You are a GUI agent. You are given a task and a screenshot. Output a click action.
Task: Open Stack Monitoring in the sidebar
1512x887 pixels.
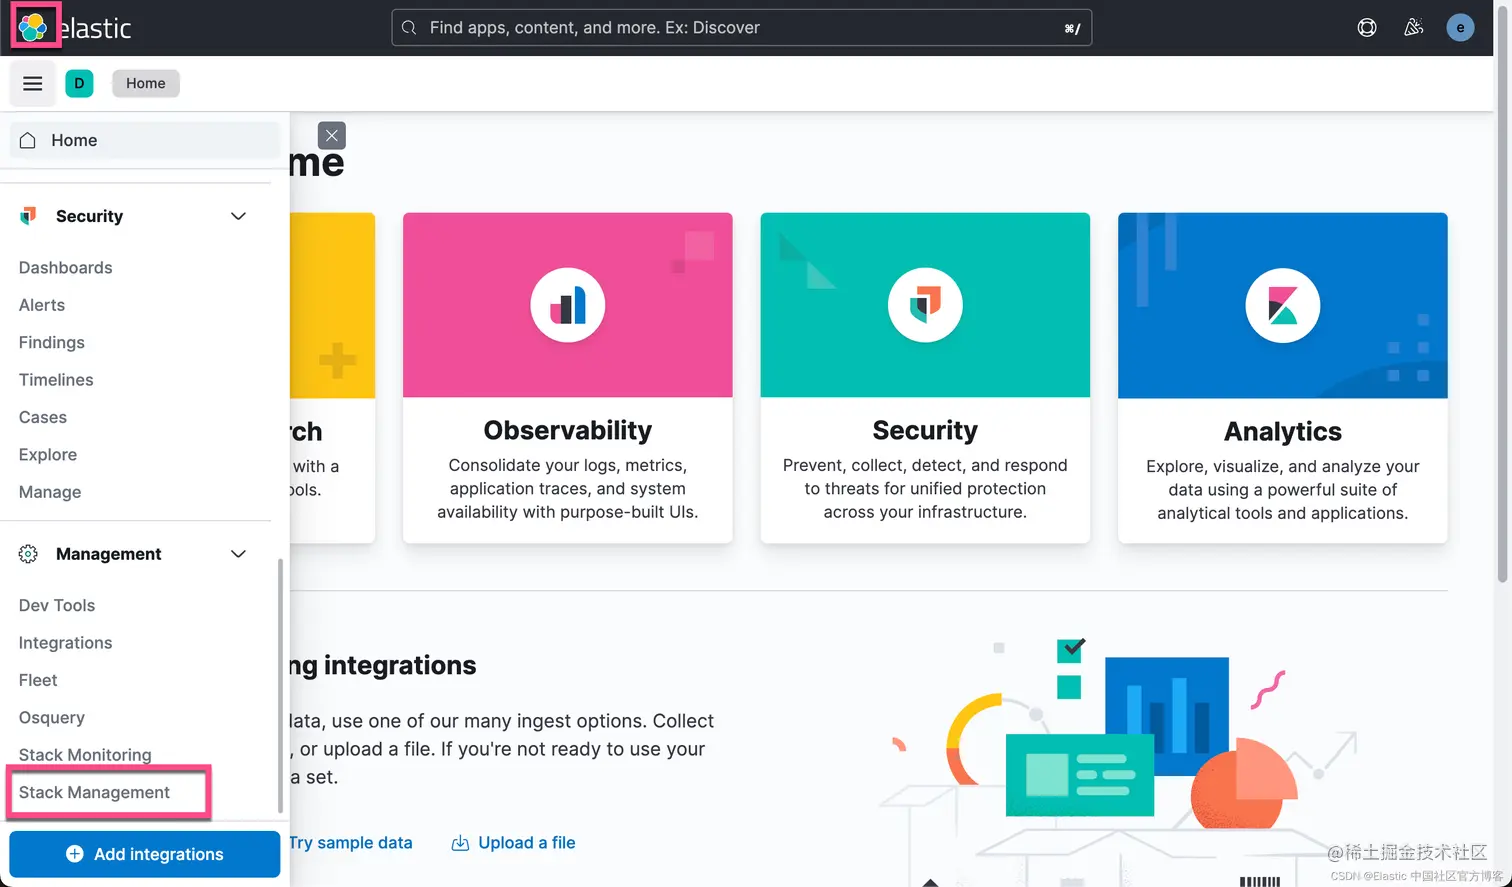(85, 755)
